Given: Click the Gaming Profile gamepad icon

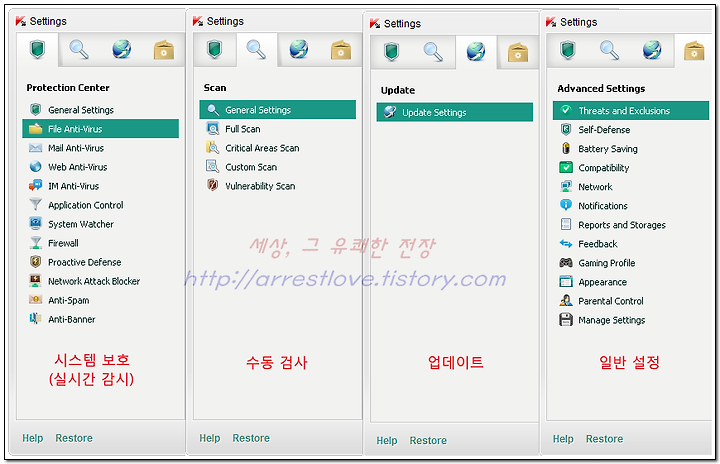Looking at the screenshot, I should (566, 262).
